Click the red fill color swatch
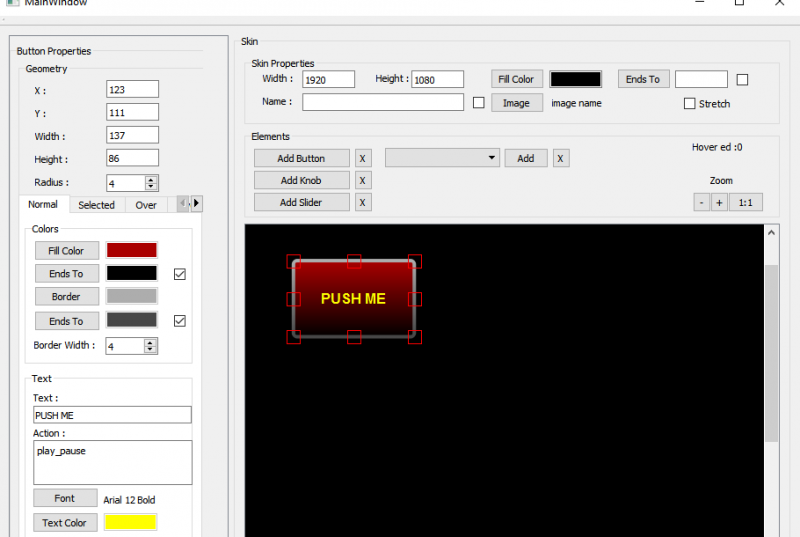 (x=132, y=250)
